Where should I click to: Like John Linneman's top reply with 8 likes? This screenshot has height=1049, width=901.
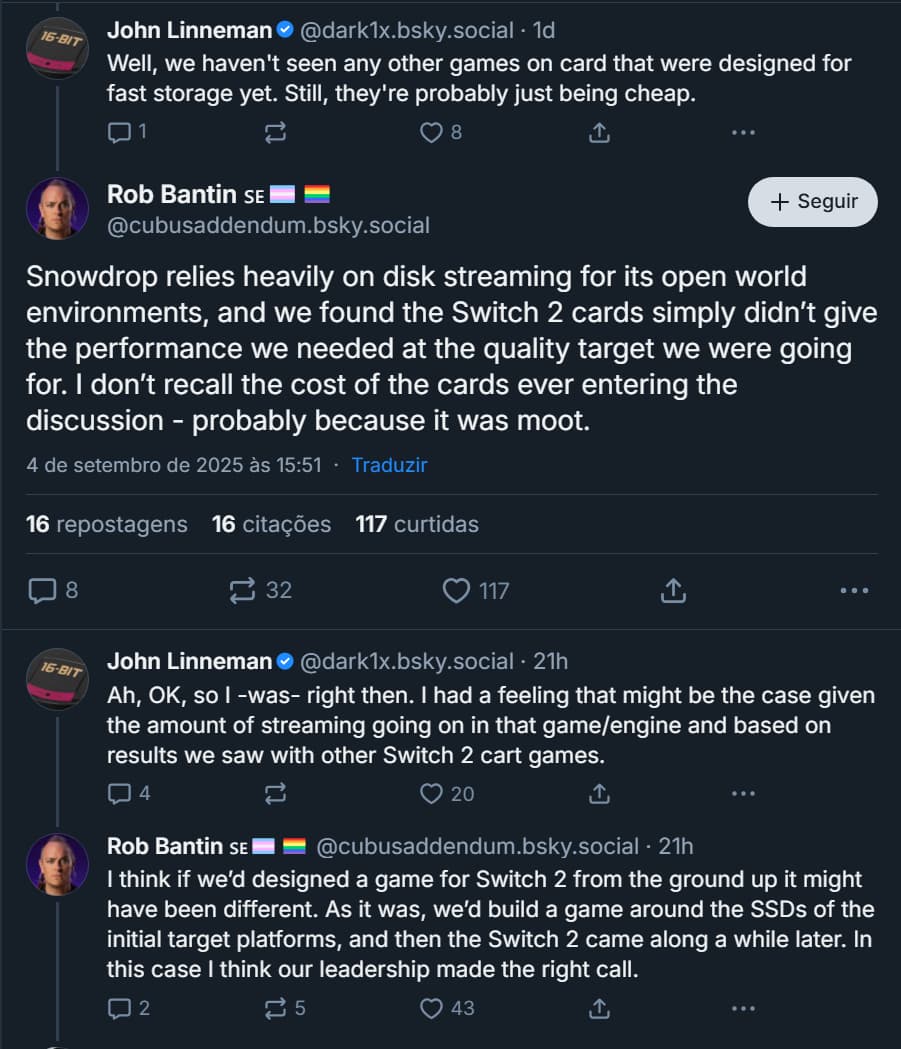431,132
